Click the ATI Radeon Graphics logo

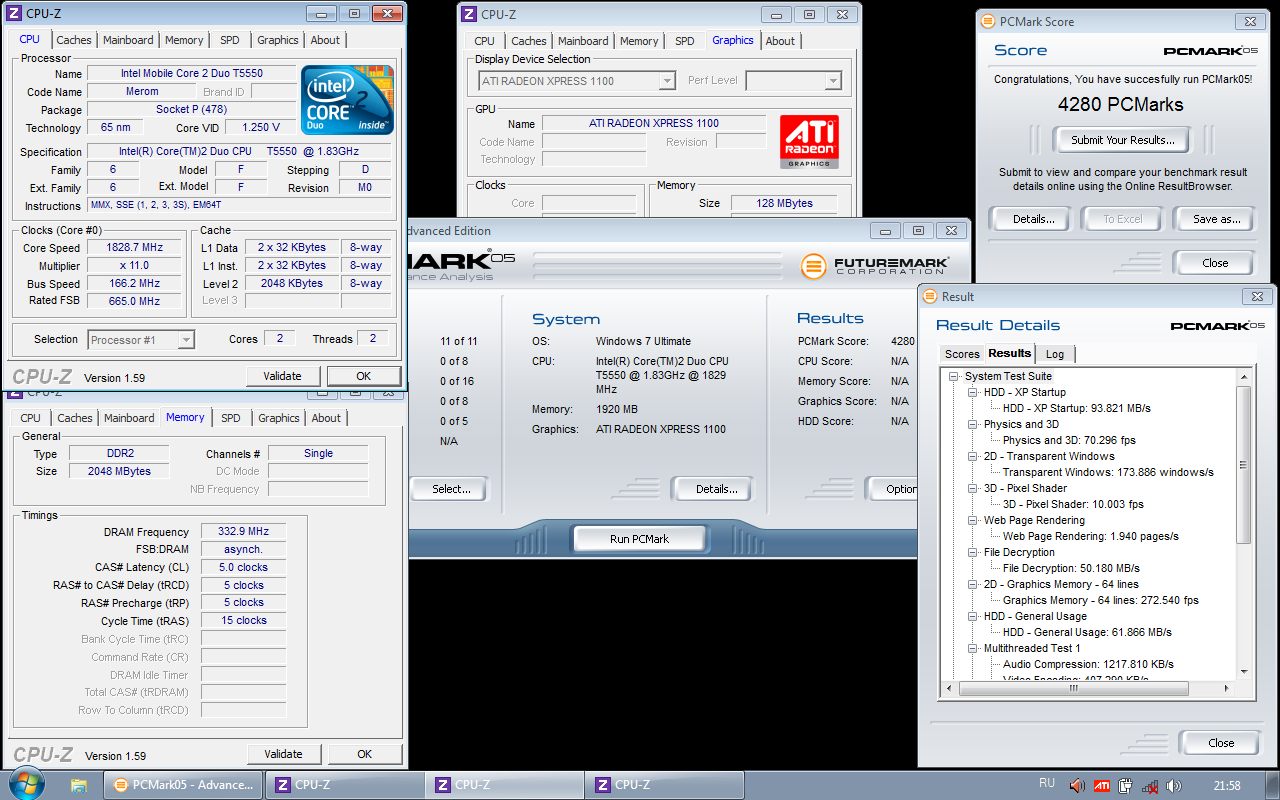(809, 142)
